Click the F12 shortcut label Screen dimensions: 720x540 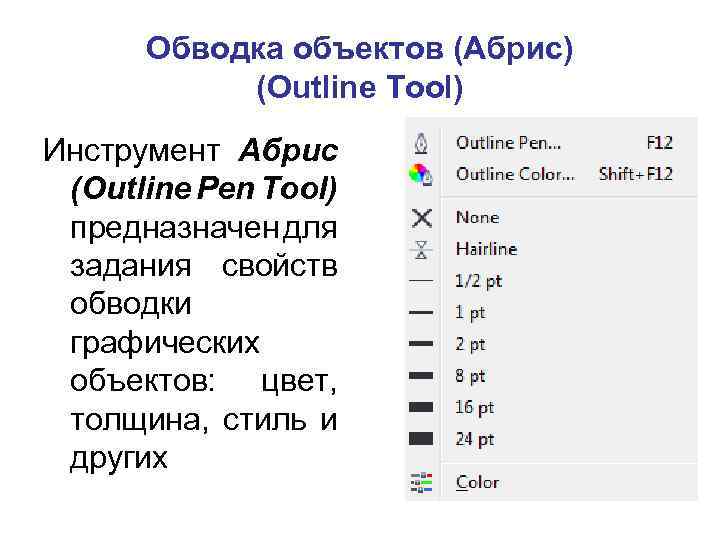pyautogui.click(x=659, y=142)
